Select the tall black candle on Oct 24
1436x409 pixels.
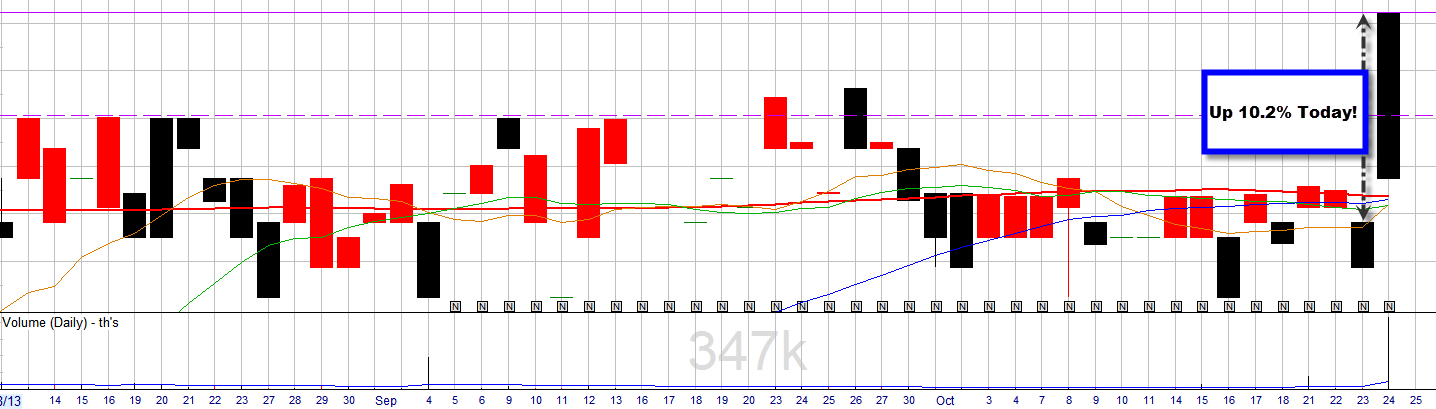coord(1389,96)
